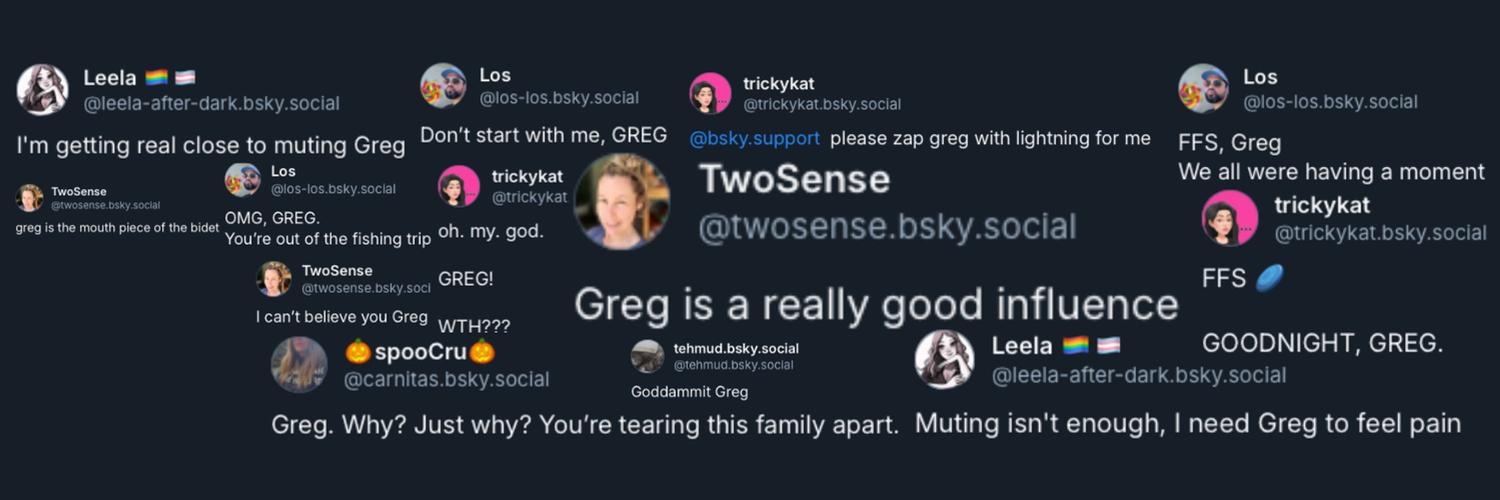1500x500 pixels.
Task: Click the blue pill emoji after "FFS"
Action: (x=1268, y=278)
